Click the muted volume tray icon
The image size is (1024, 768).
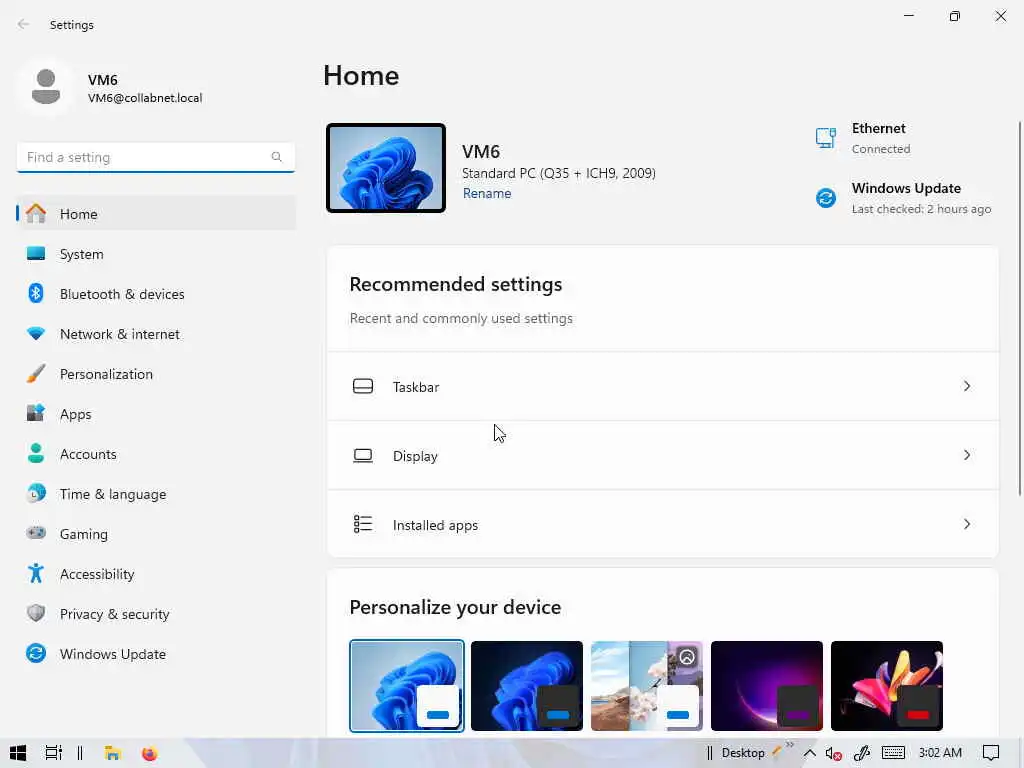833,754
